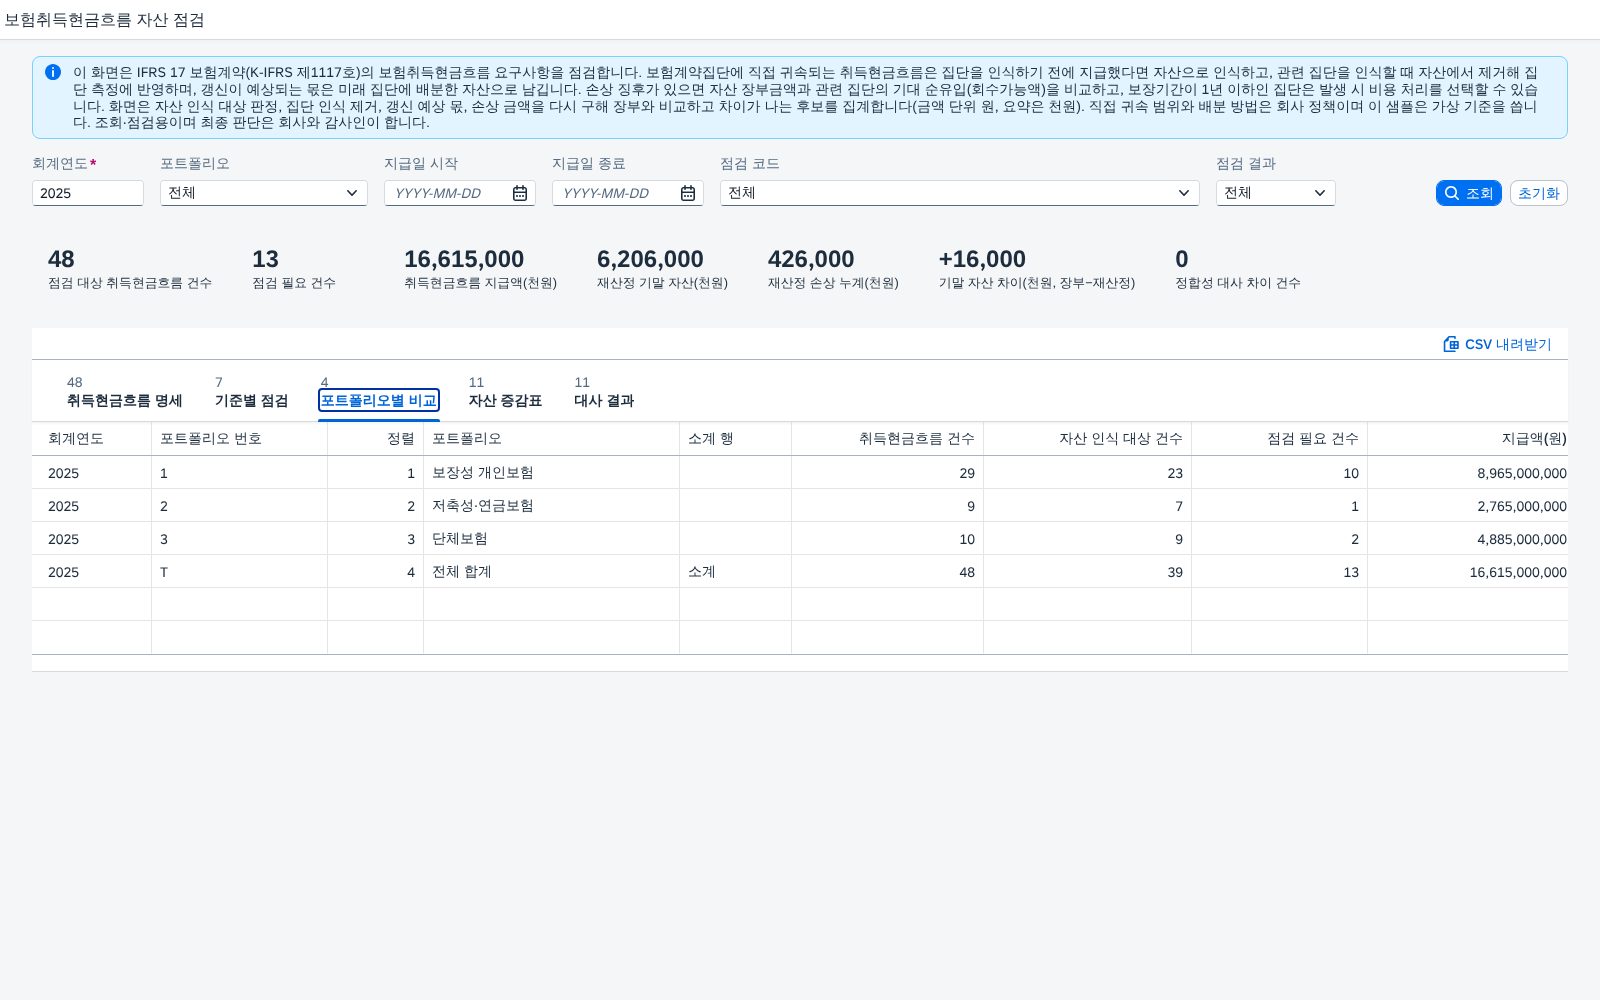1600x1000 pixels.
Task: Switch to the 취득현금흐름 명세 tab
Action: [124, 392]
